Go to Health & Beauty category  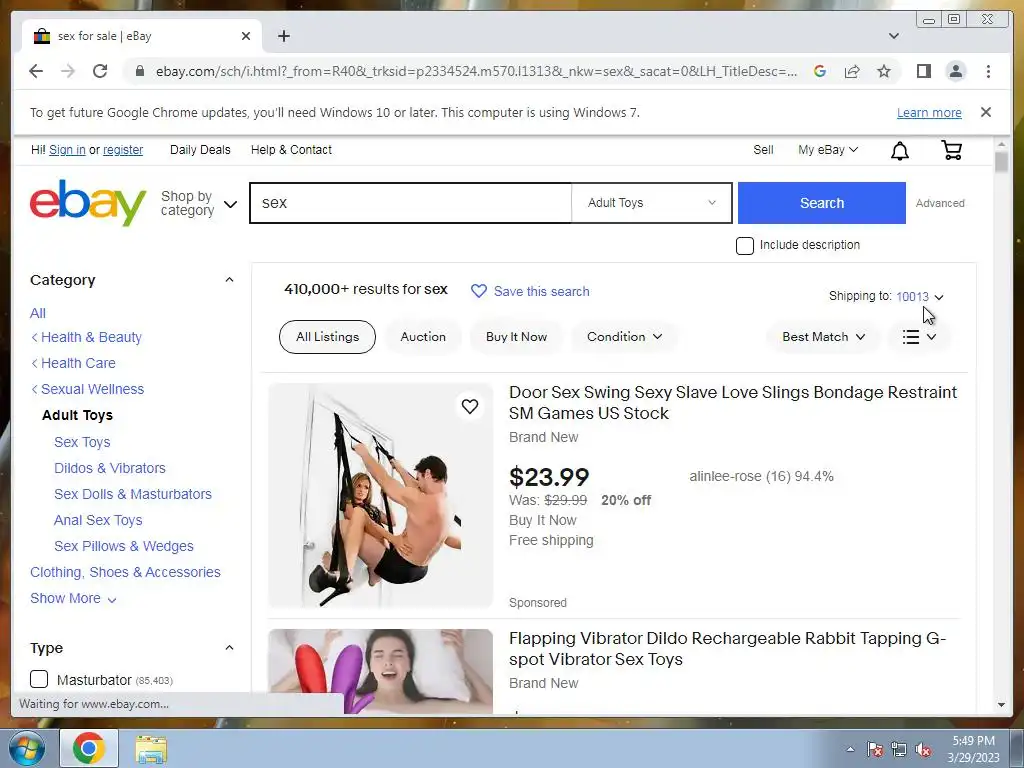(x=91, y=337)
